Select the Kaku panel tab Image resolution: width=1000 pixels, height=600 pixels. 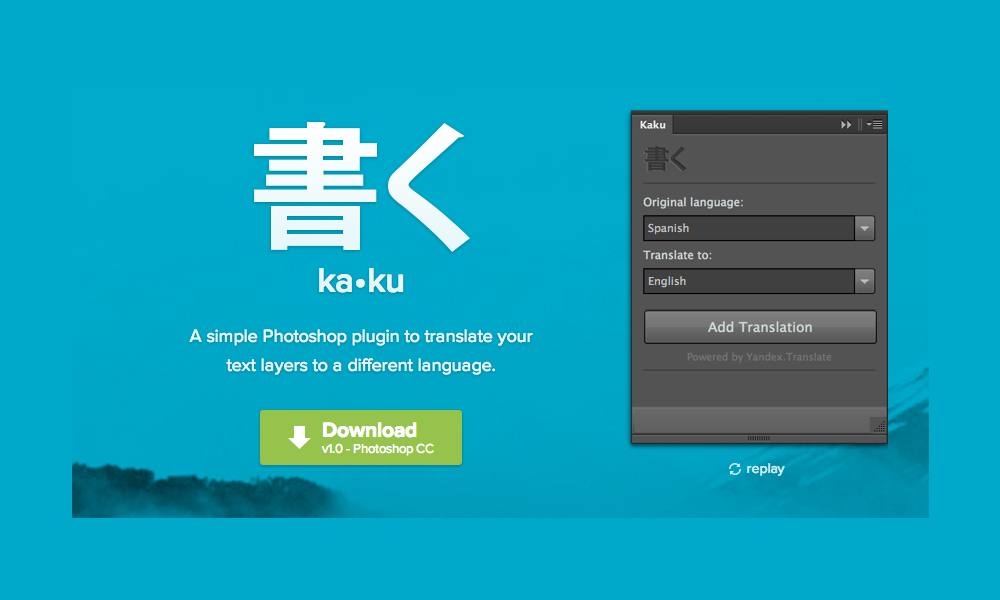(652, 124)
